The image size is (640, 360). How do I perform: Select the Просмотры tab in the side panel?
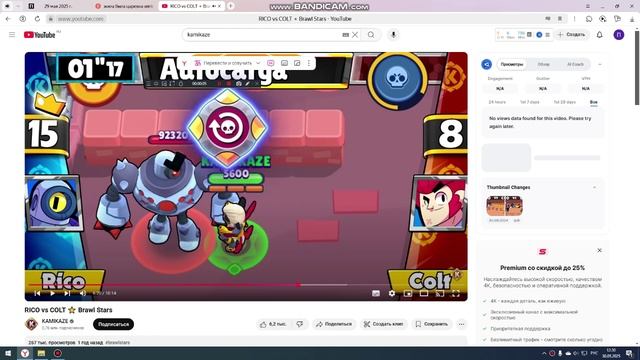click(511, 64)
